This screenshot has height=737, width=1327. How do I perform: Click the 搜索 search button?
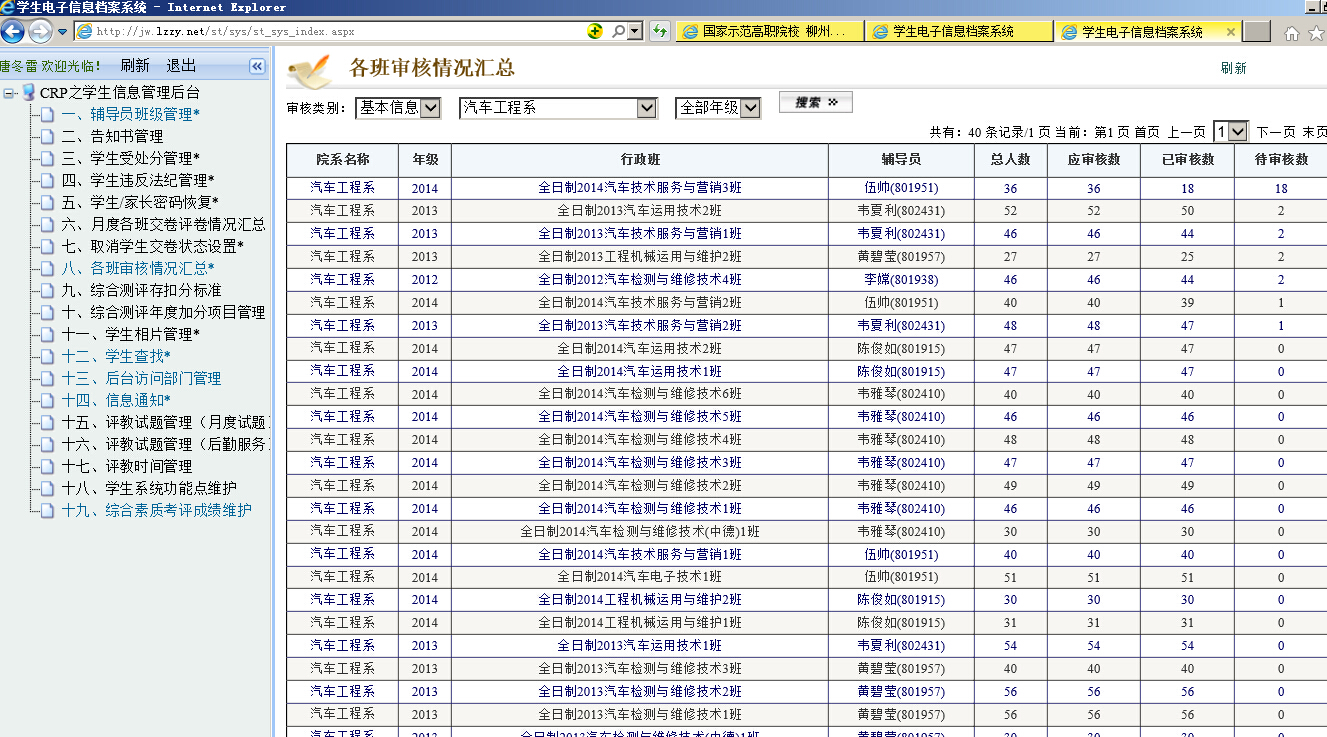[815, 103]
